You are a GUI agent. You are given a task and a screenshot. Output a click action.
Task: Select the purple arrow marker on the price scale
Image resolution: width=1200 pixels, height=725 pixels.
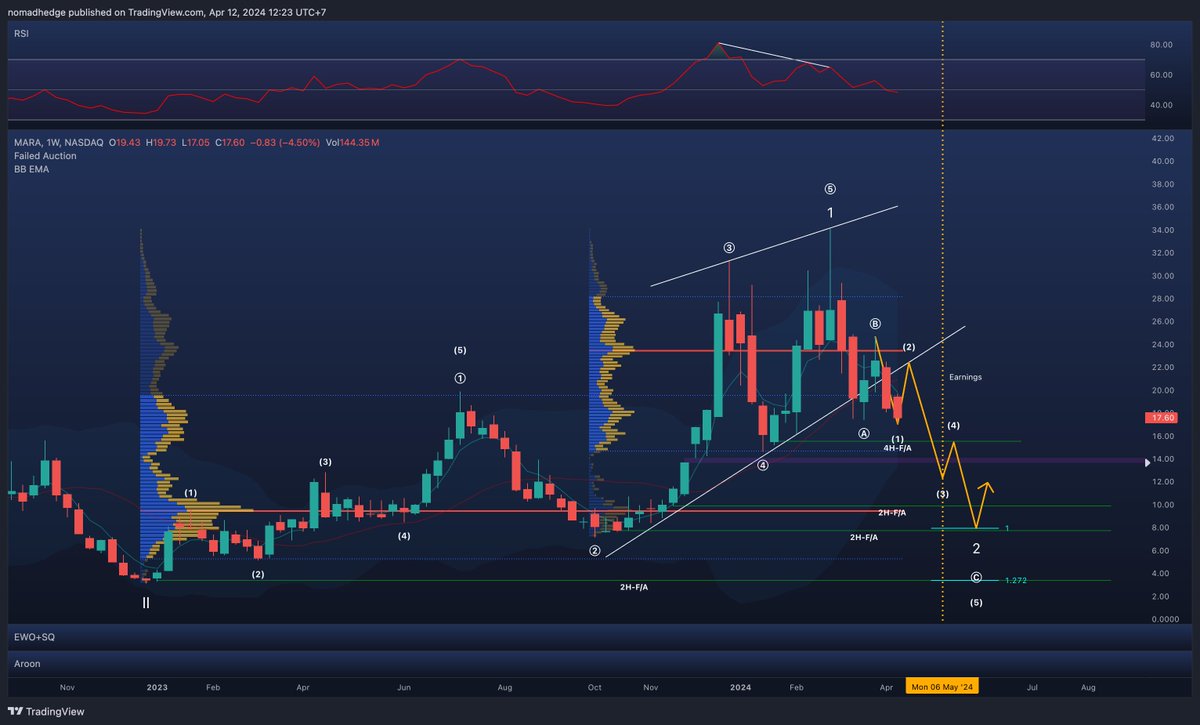(x=1146, y=462)
